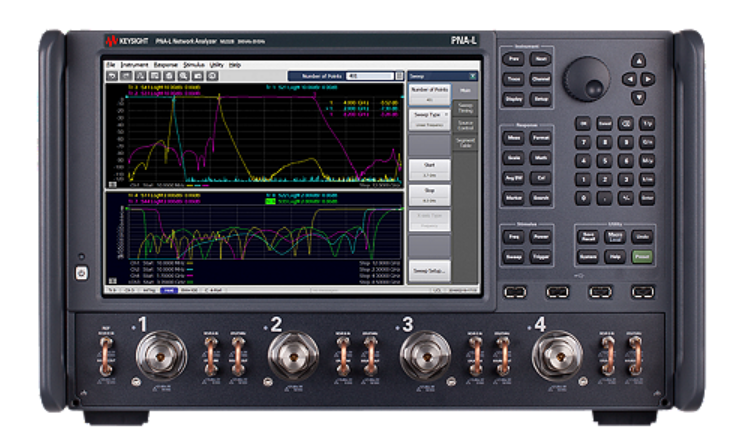Screen dimensions: 729x438
Task: Tap the Stop frequency softkey
Action: coord(429,195)
